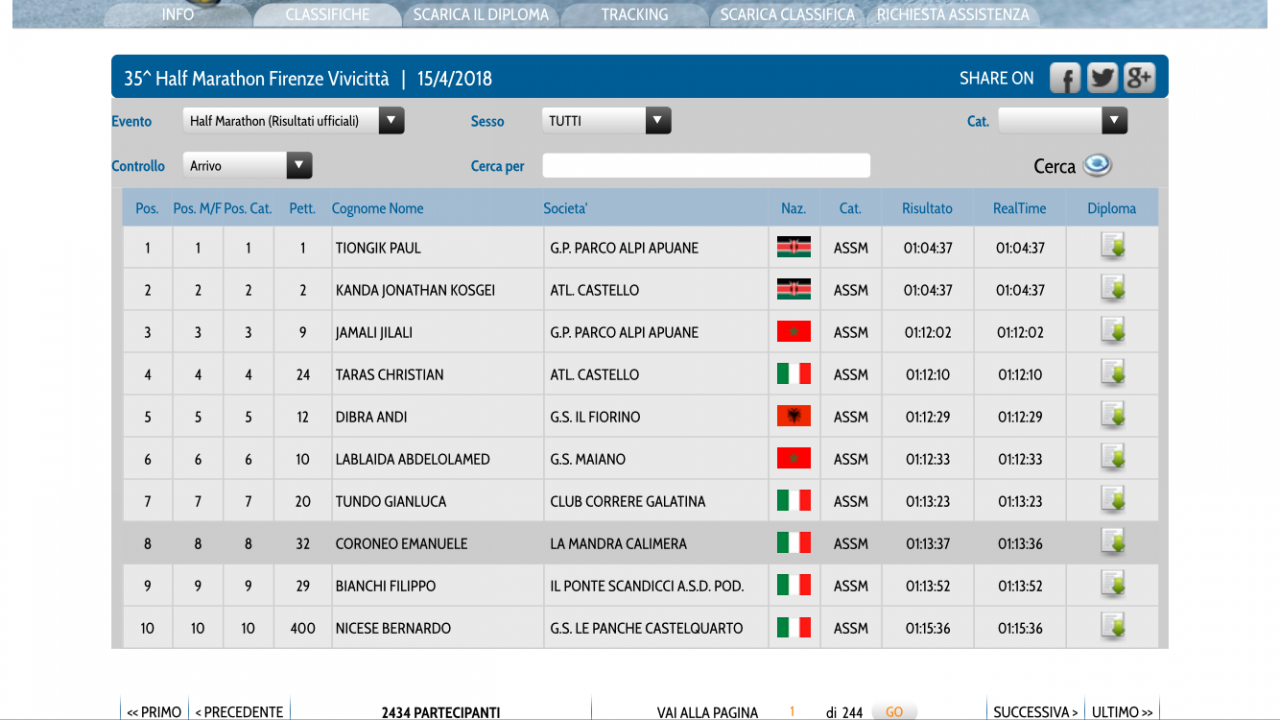Open the Sesso TUTTI dropdown
Viewport: 1280px width, 720px height.
pyautogui.click(x=607, y=121)
